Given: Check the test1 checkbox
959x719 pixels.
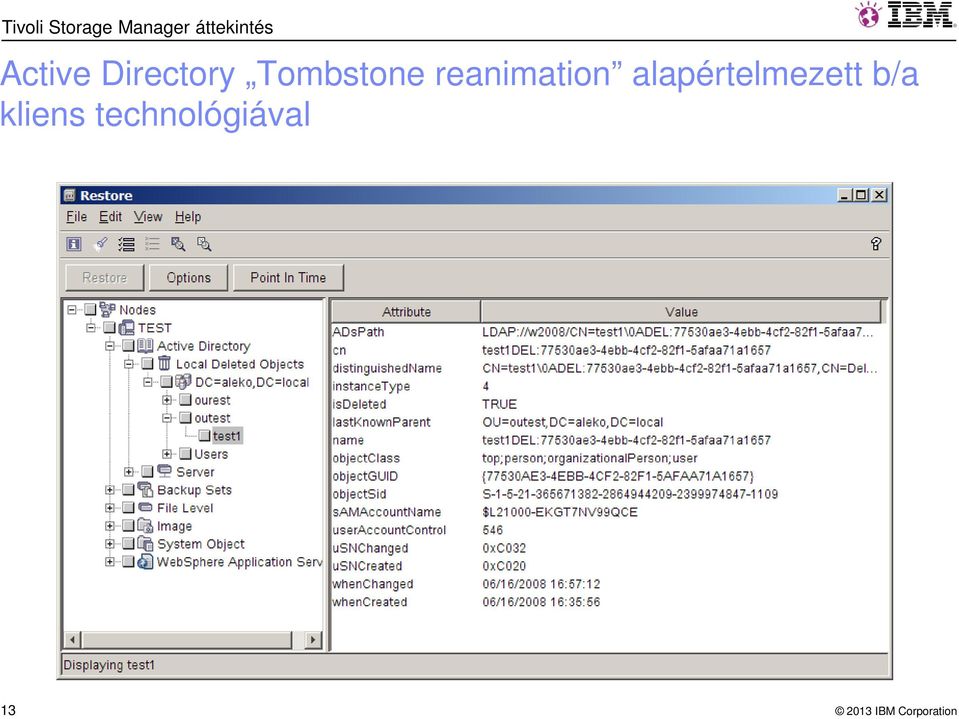Looking at the screenshot, I should pos(204,436).
